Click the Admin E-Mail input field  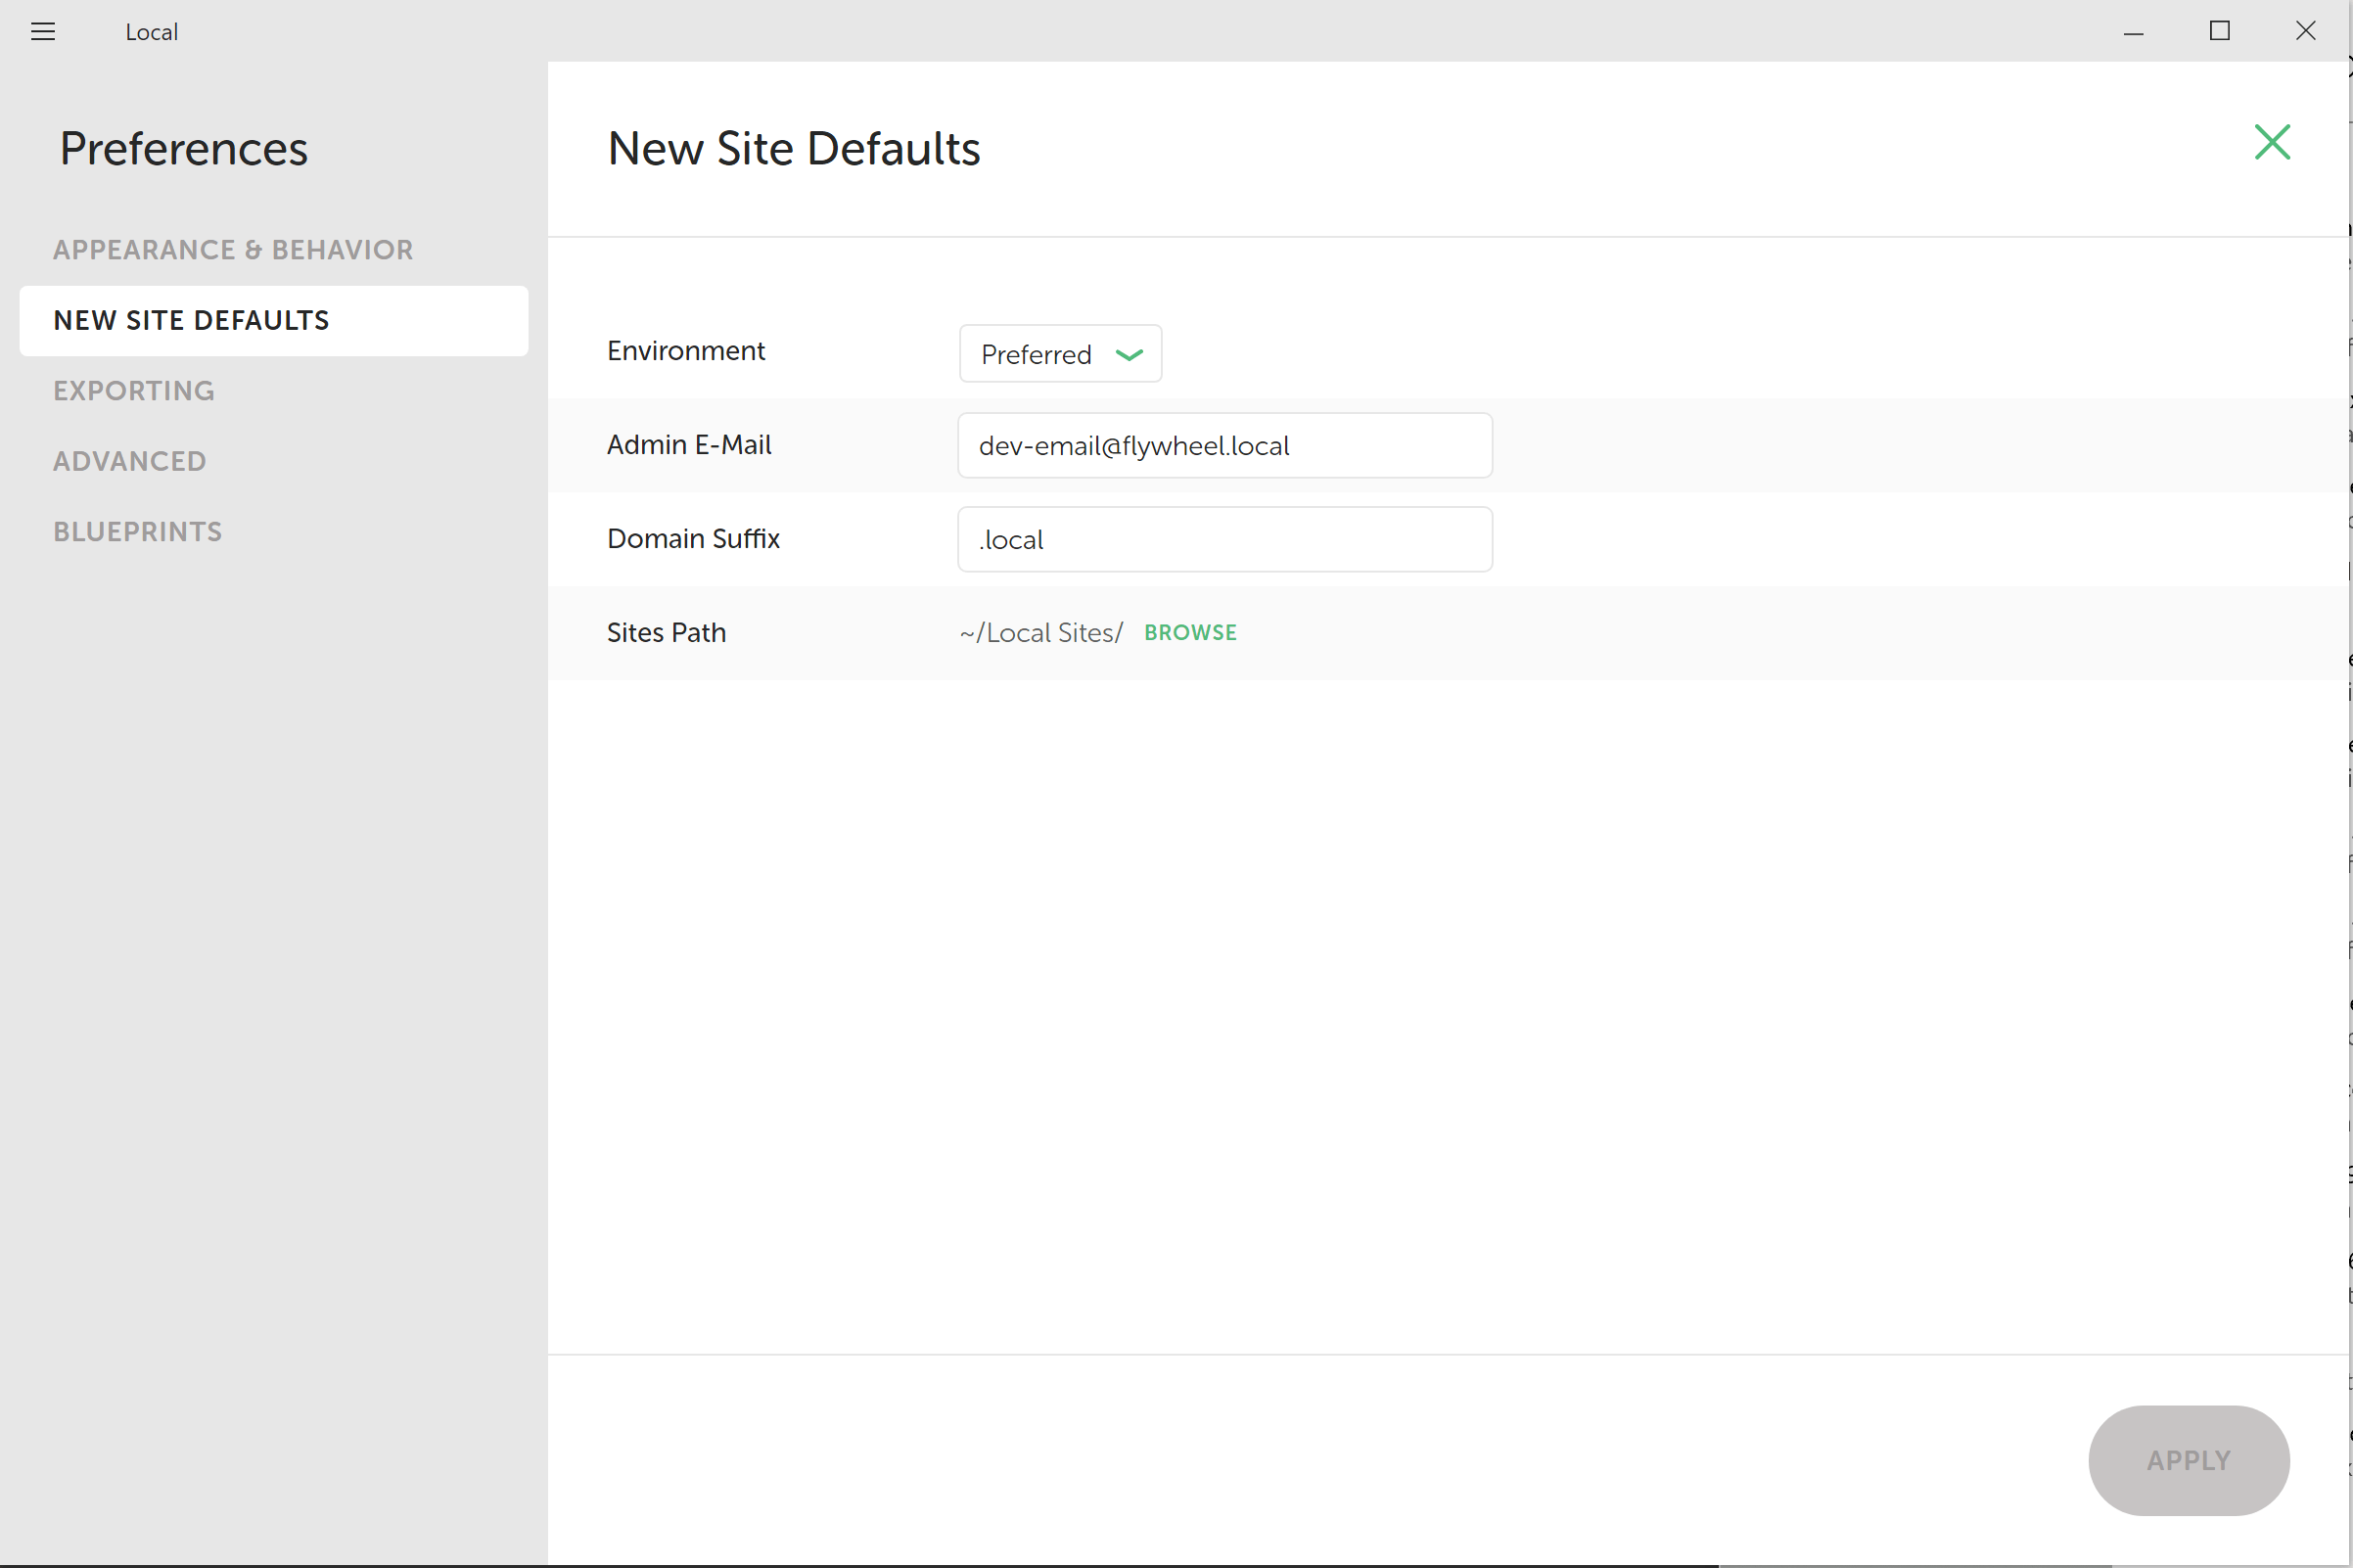1224,446
